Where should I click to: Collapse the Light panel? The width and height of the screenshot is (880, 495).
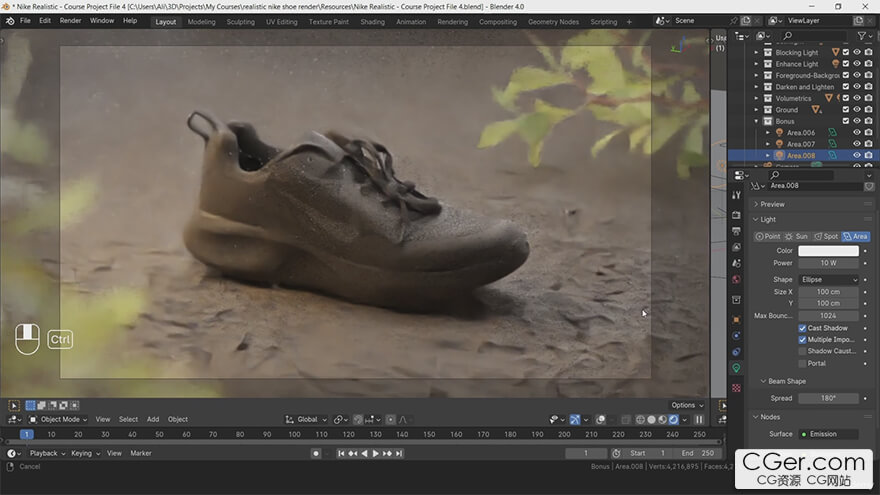(768, 219)
